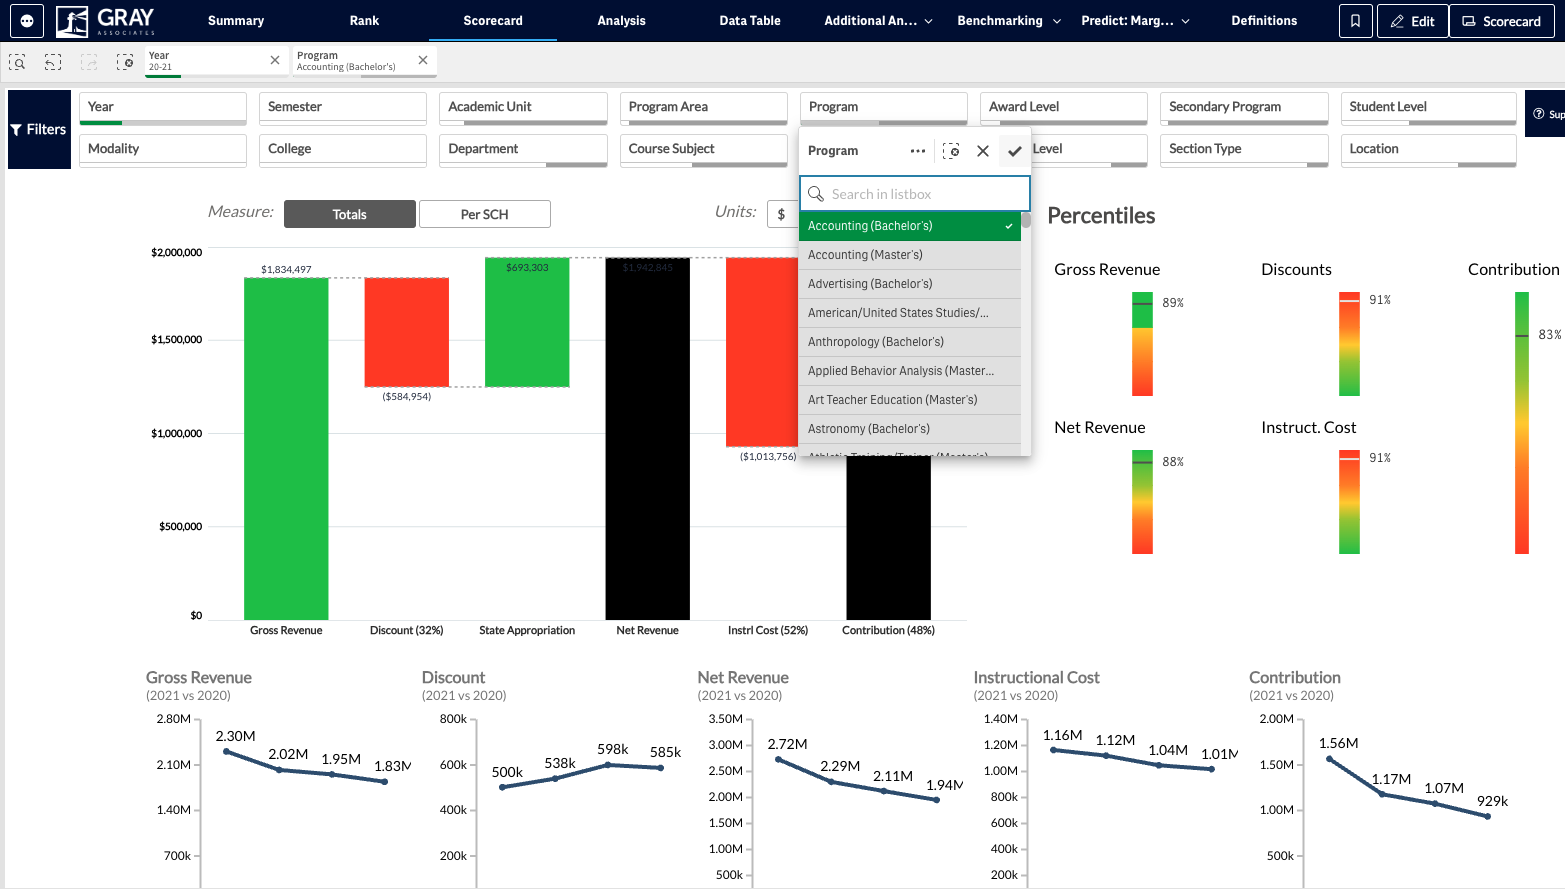Open the Scorecard sheet button
Screen dimensions: 1565x889
pyautogui.click(x=1502, y=21)
